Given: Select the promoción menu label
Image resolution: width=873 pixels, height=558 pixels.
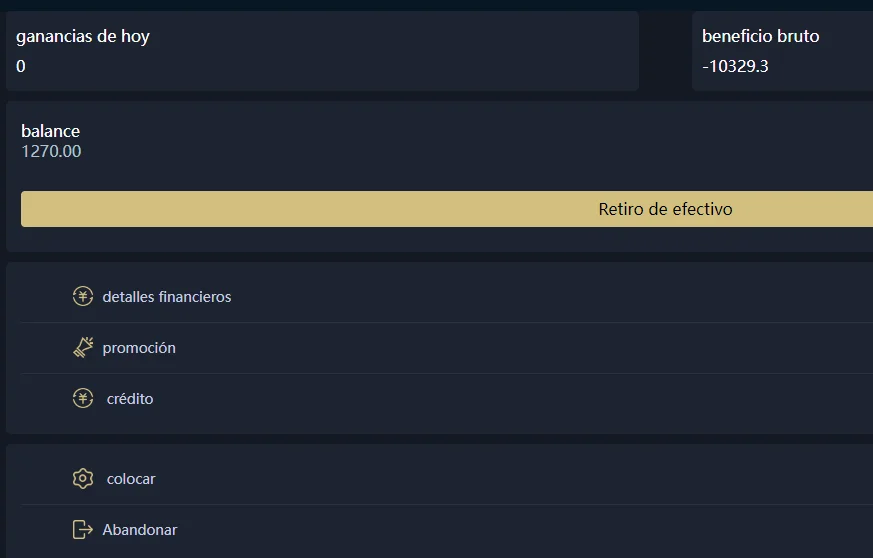Looking at the screenshot, I should pyautogui.click(x=139, y=348).
